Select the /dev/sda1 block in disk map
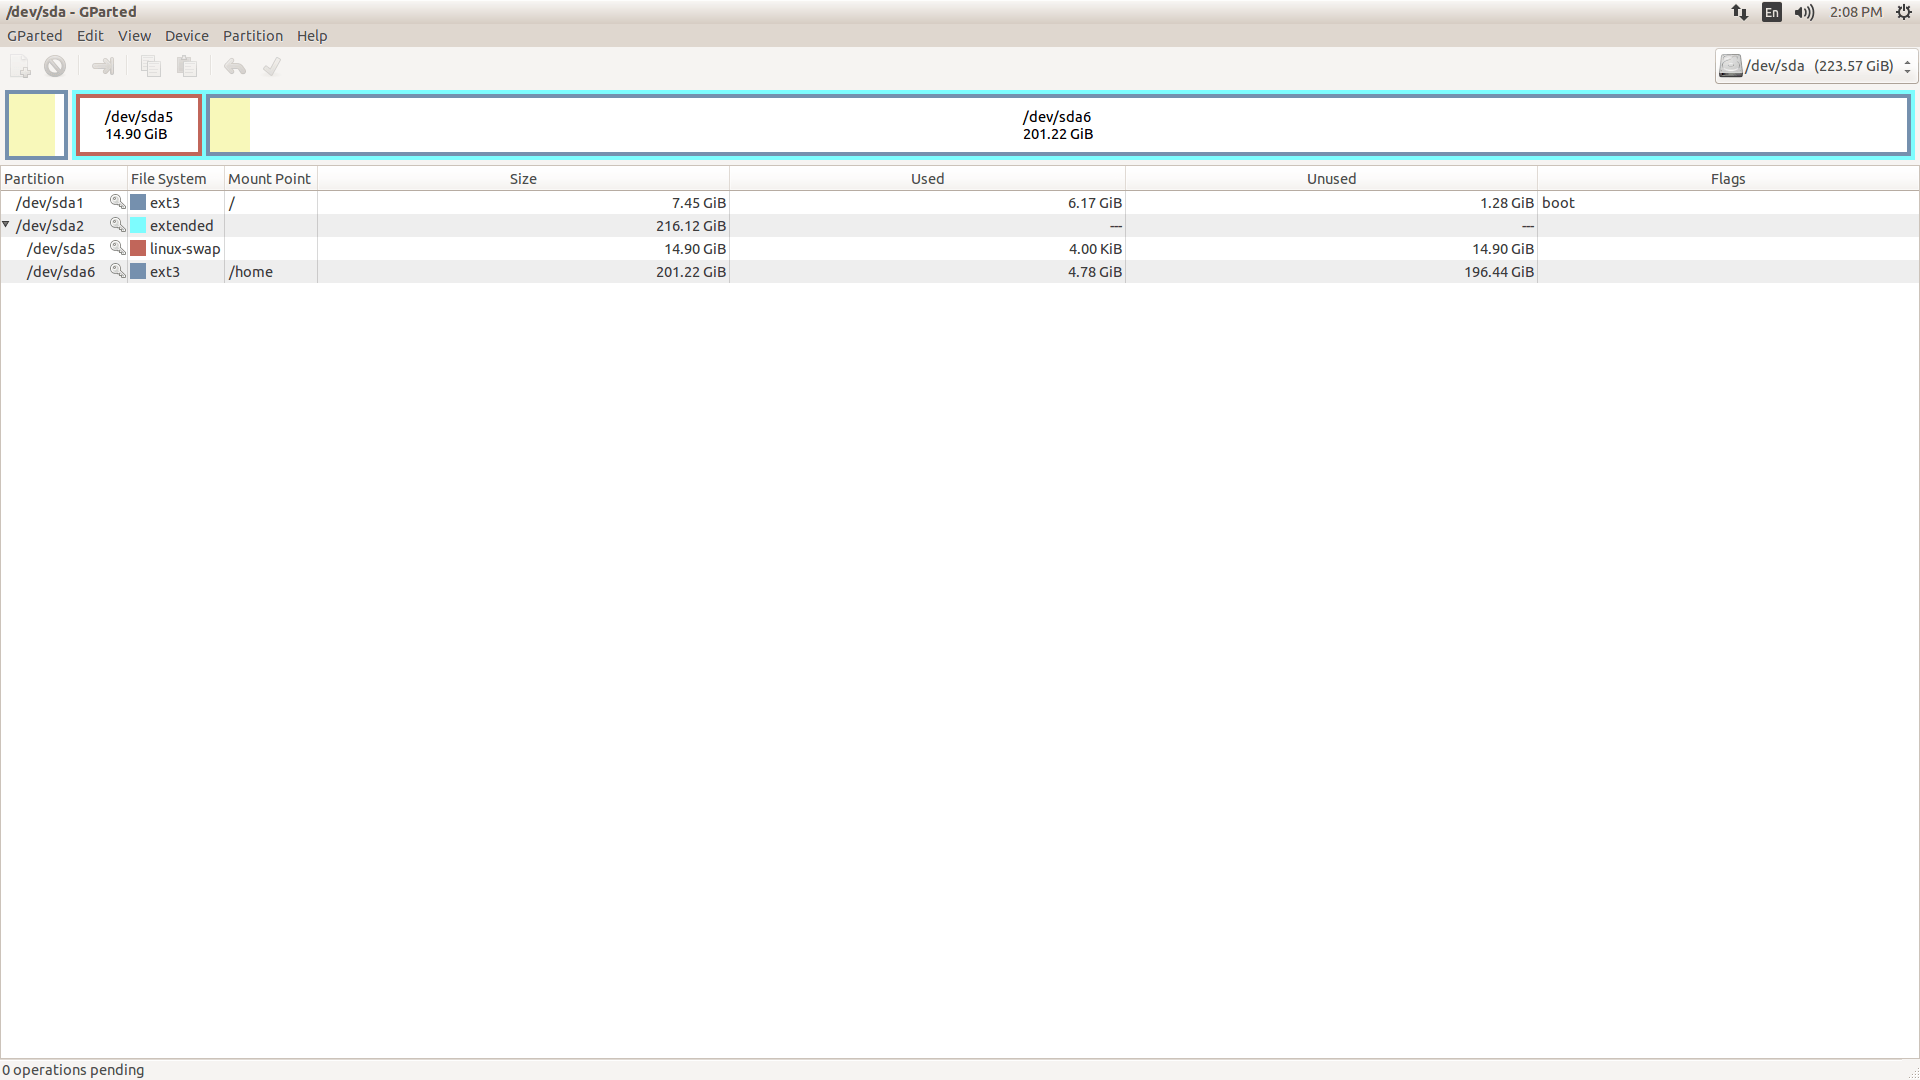 36,125
